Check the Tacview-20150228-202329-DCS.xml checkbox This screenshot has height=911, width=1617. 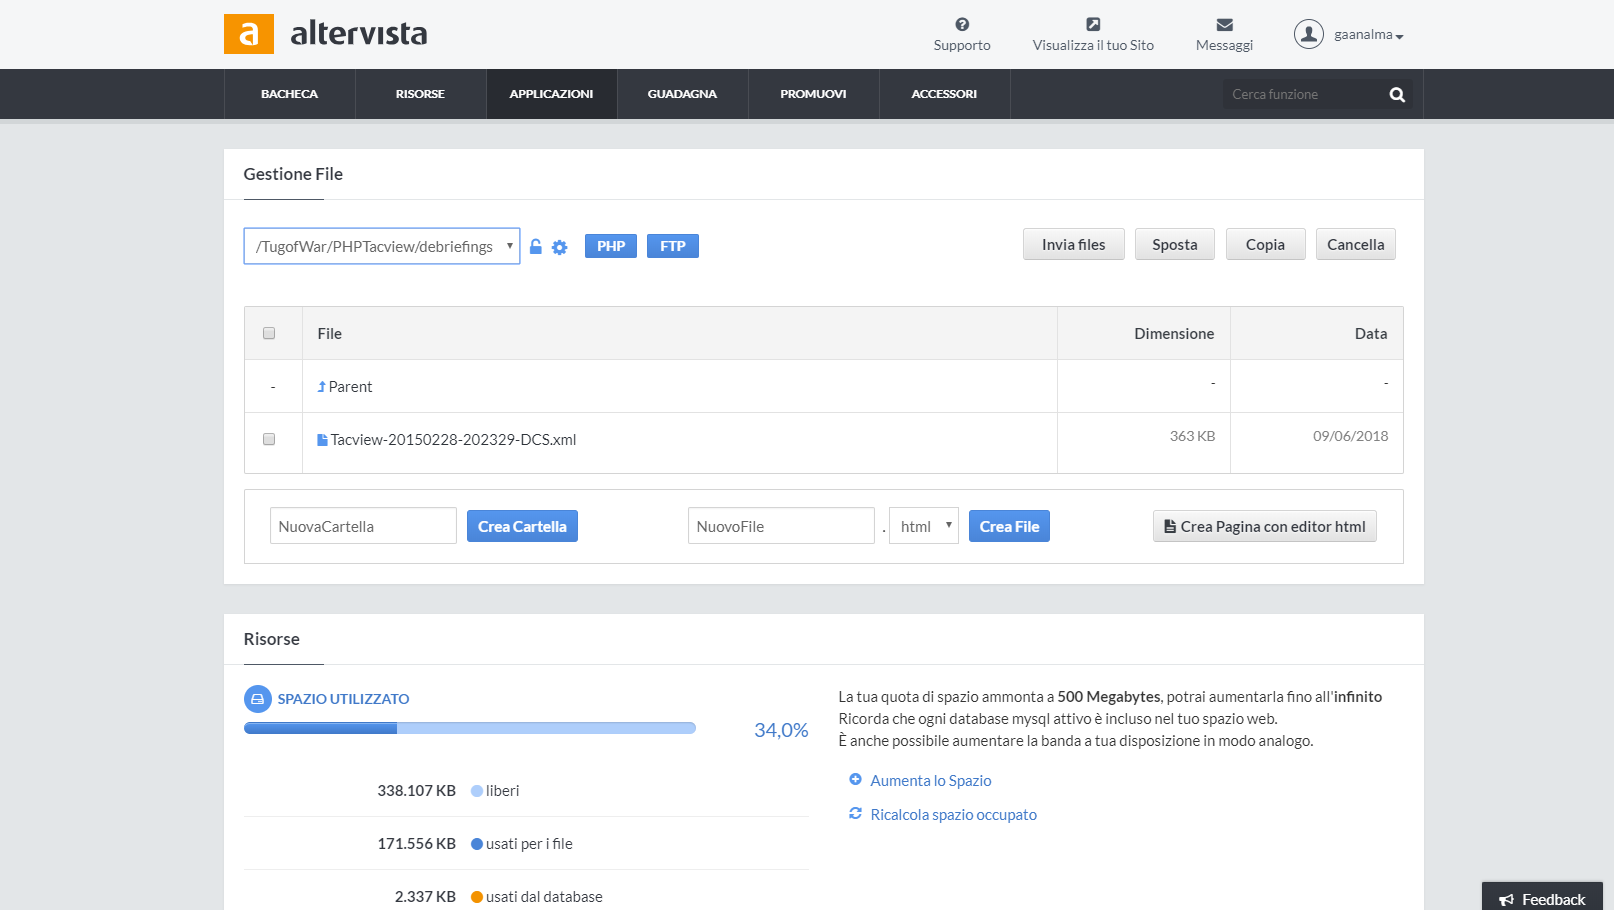click(269, 439)
